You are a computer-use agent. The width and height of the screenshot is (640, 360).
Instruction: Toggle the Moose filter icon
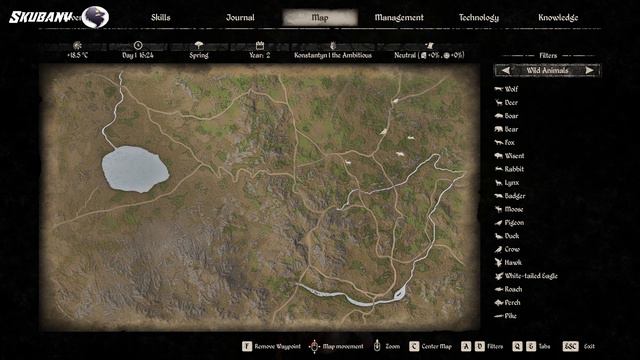(x=498, y=209)
